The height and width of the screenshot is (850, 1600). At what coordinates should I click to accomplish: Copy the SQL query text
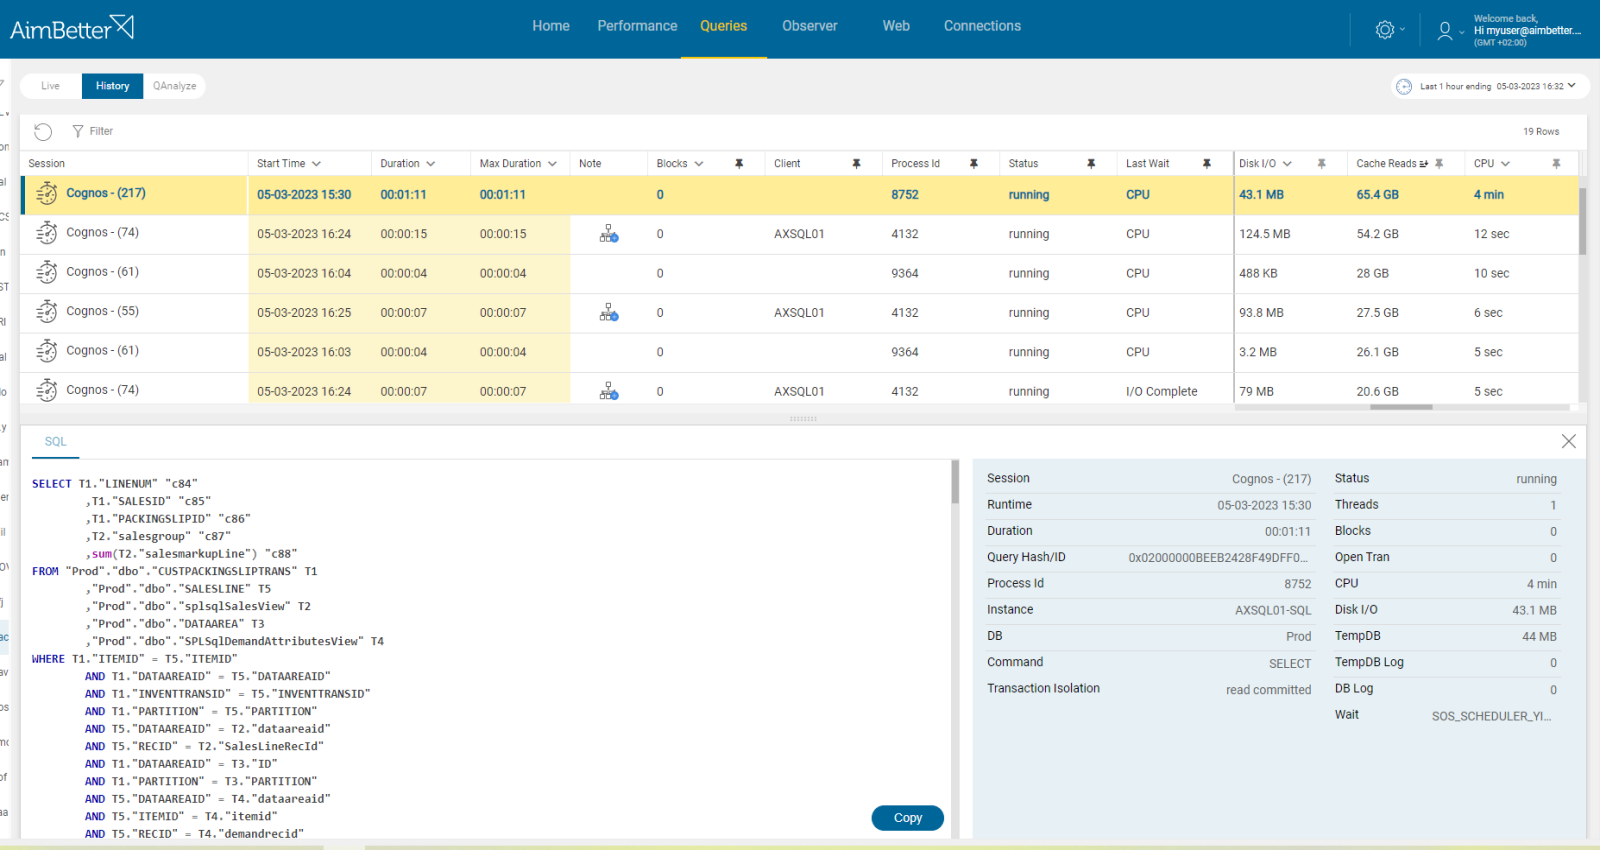(x=907, y=818)
